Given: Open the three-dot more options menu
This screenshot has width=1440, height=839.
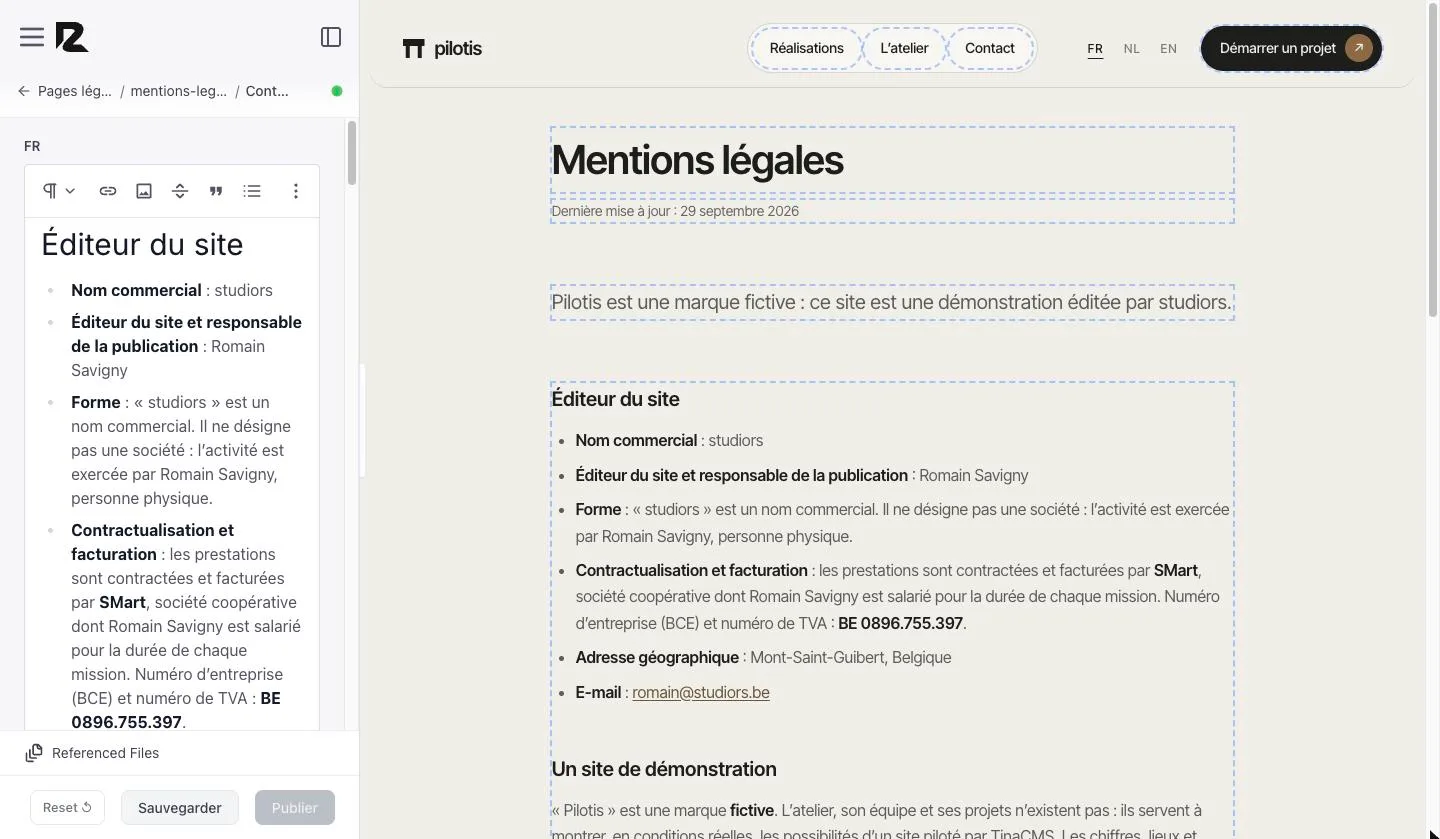Looking at the screenshot, I should [296, 191].
